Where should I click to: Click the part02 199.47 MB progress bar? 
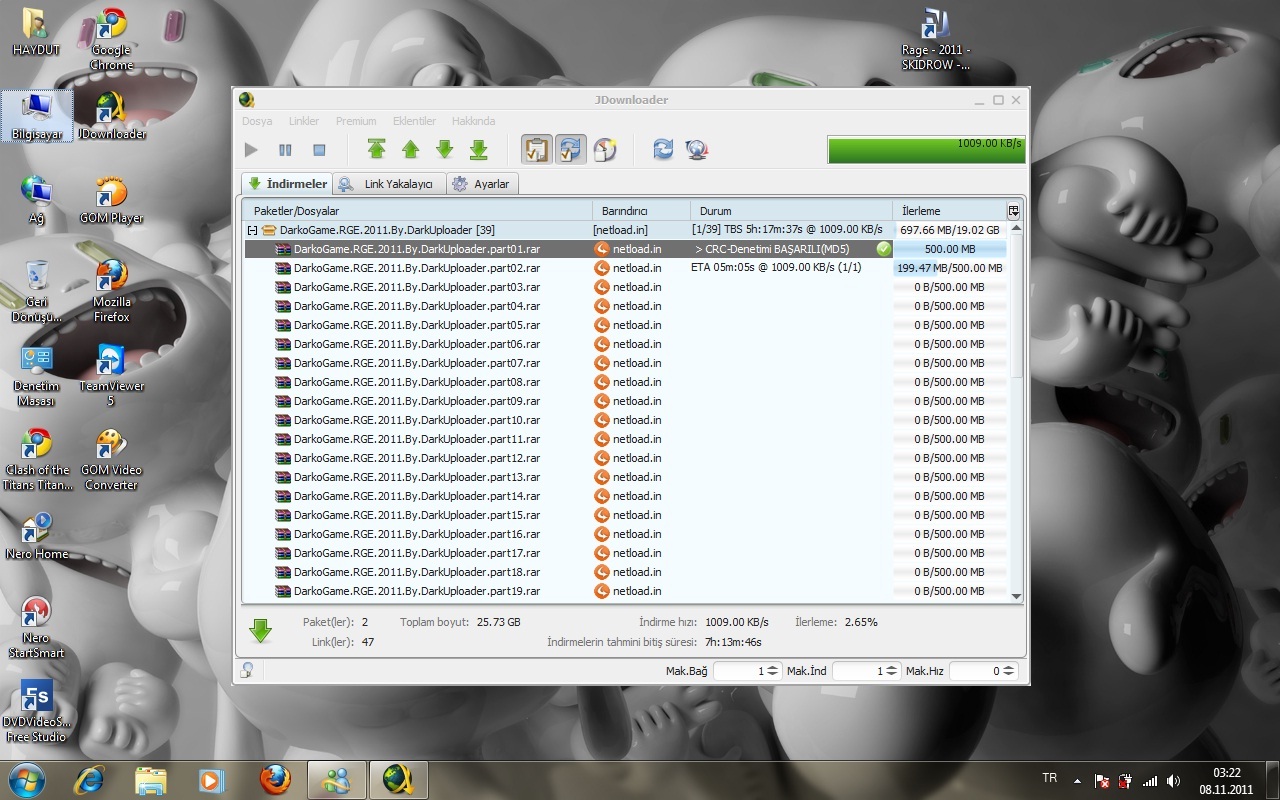pyautogui.click(x=949, y=268)
